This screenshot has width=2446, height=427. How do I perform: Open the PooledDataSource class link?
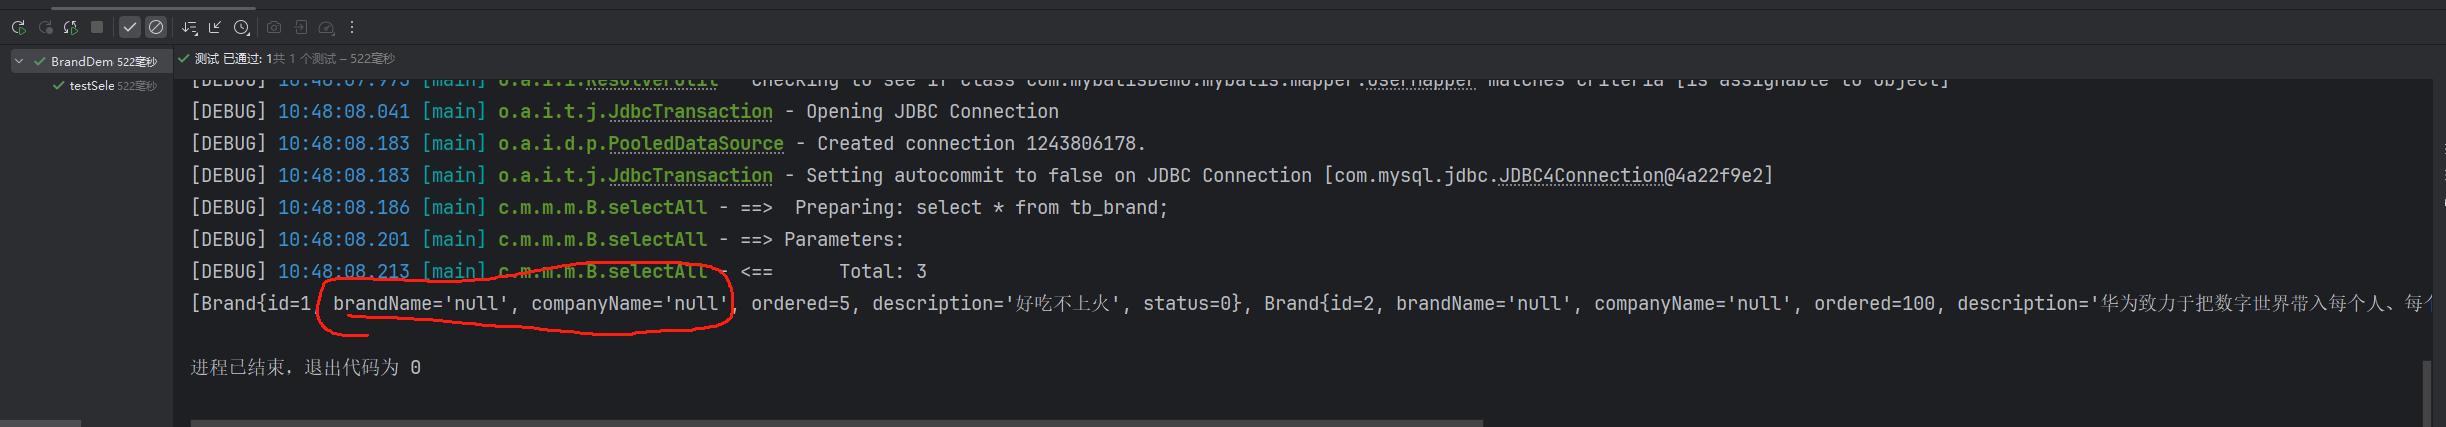pyautogui.click(x=696, y=143)
